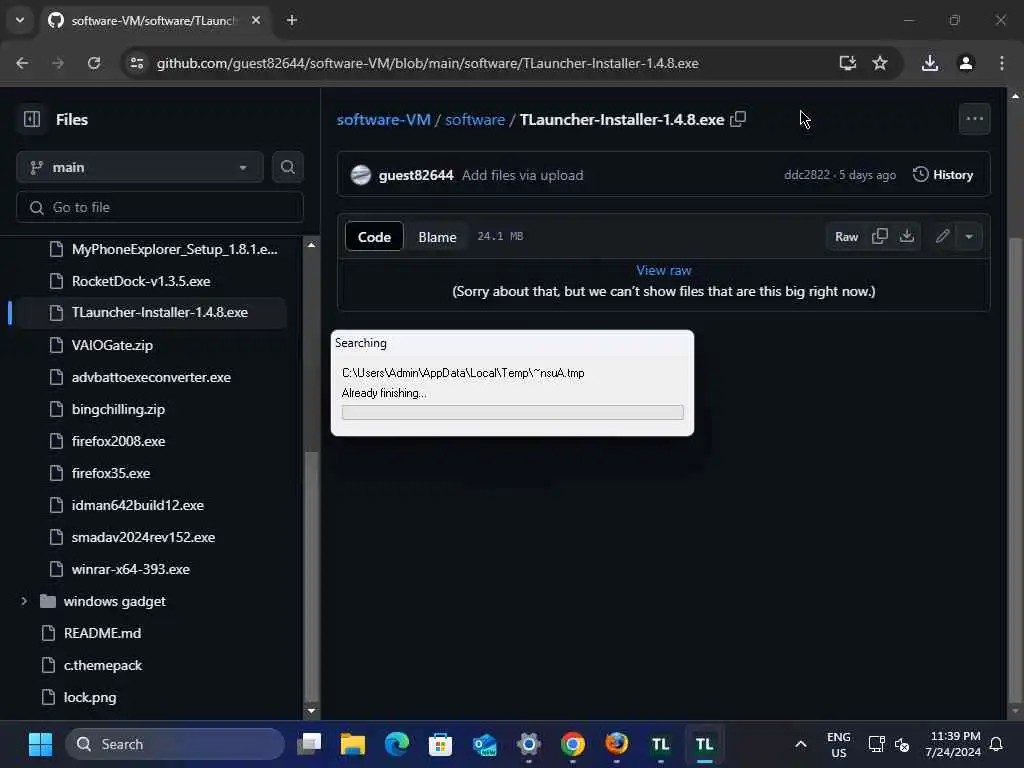Show hidden system tray icons
The width and height of the screenshot is (1024, 768).
pyautogui.click(x=801, y=744)
